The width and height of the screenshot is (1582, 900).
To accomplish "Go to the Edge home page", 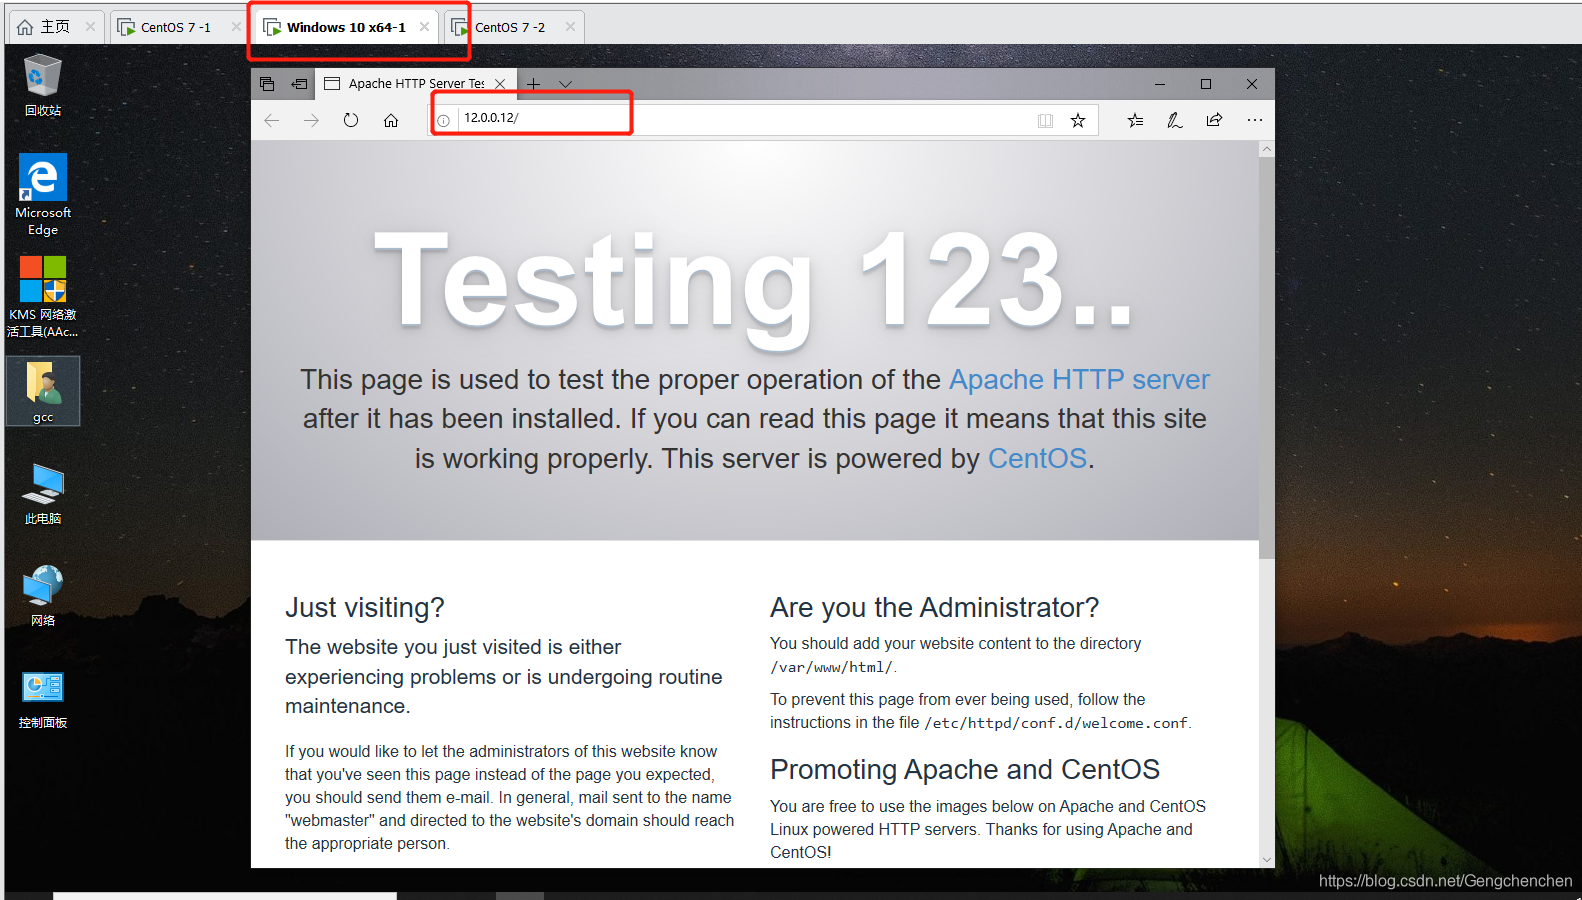I will [x=391, y=120].
